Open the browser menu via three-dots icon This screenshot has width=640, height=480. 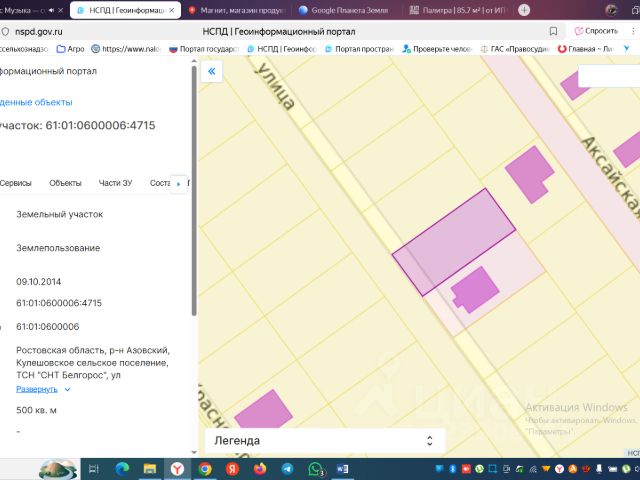[x=633, y=31]
